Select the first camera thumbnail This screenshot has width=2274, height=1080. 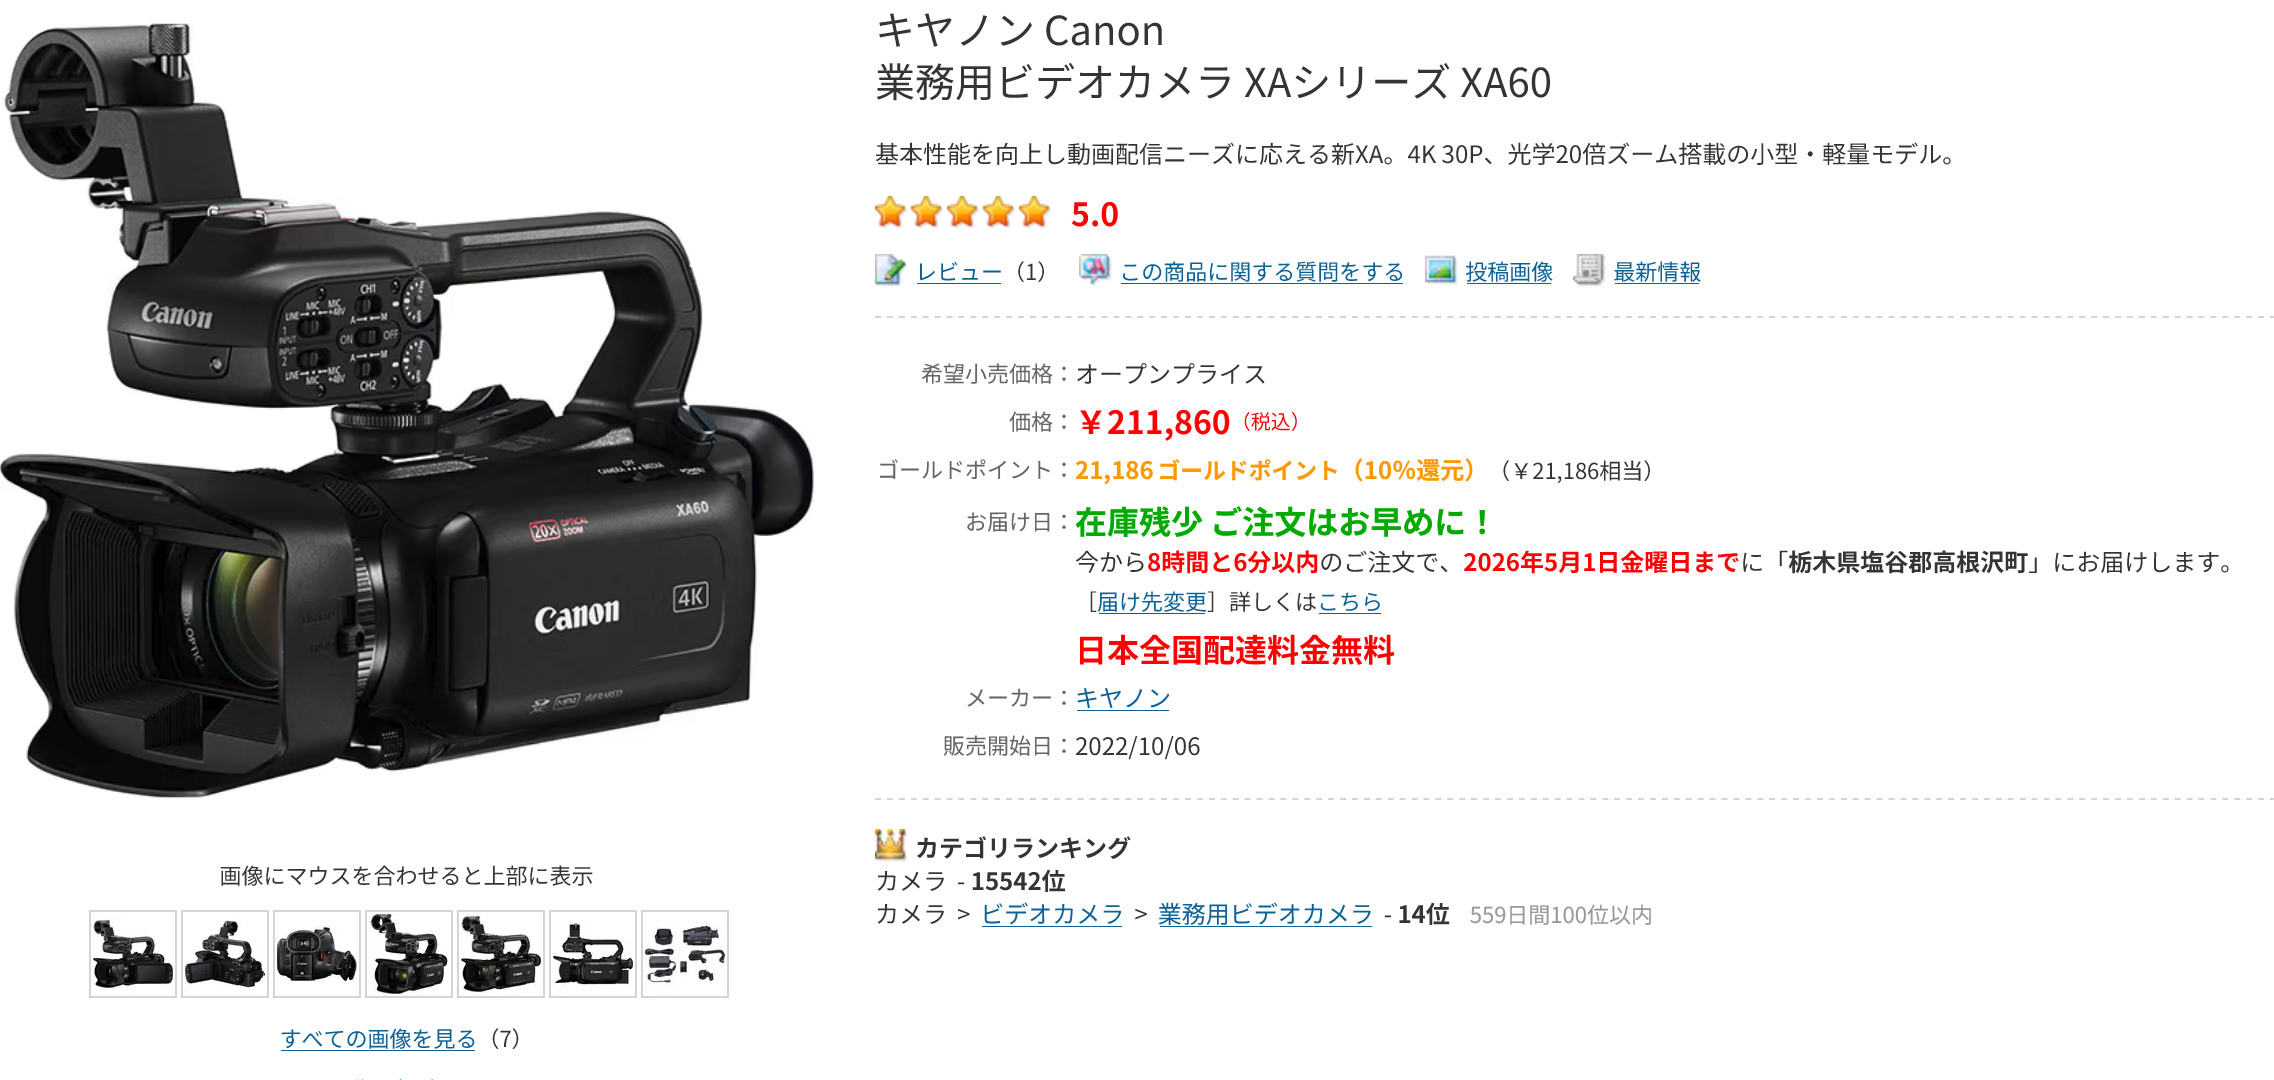tap(133, 954)
